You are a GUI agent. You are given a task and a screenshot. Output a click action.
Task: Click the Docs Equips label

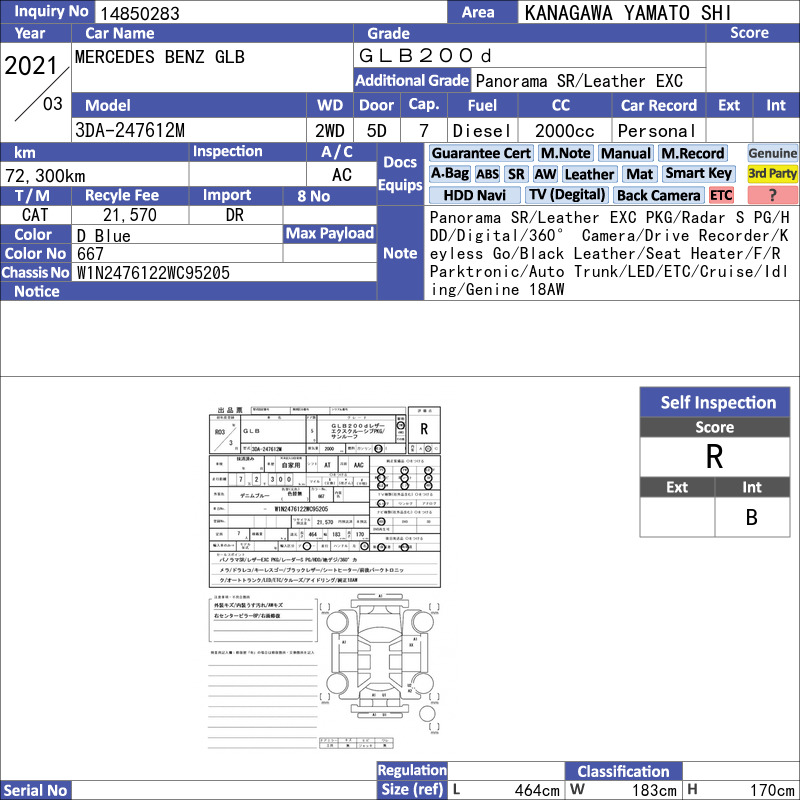click(400, 173)
